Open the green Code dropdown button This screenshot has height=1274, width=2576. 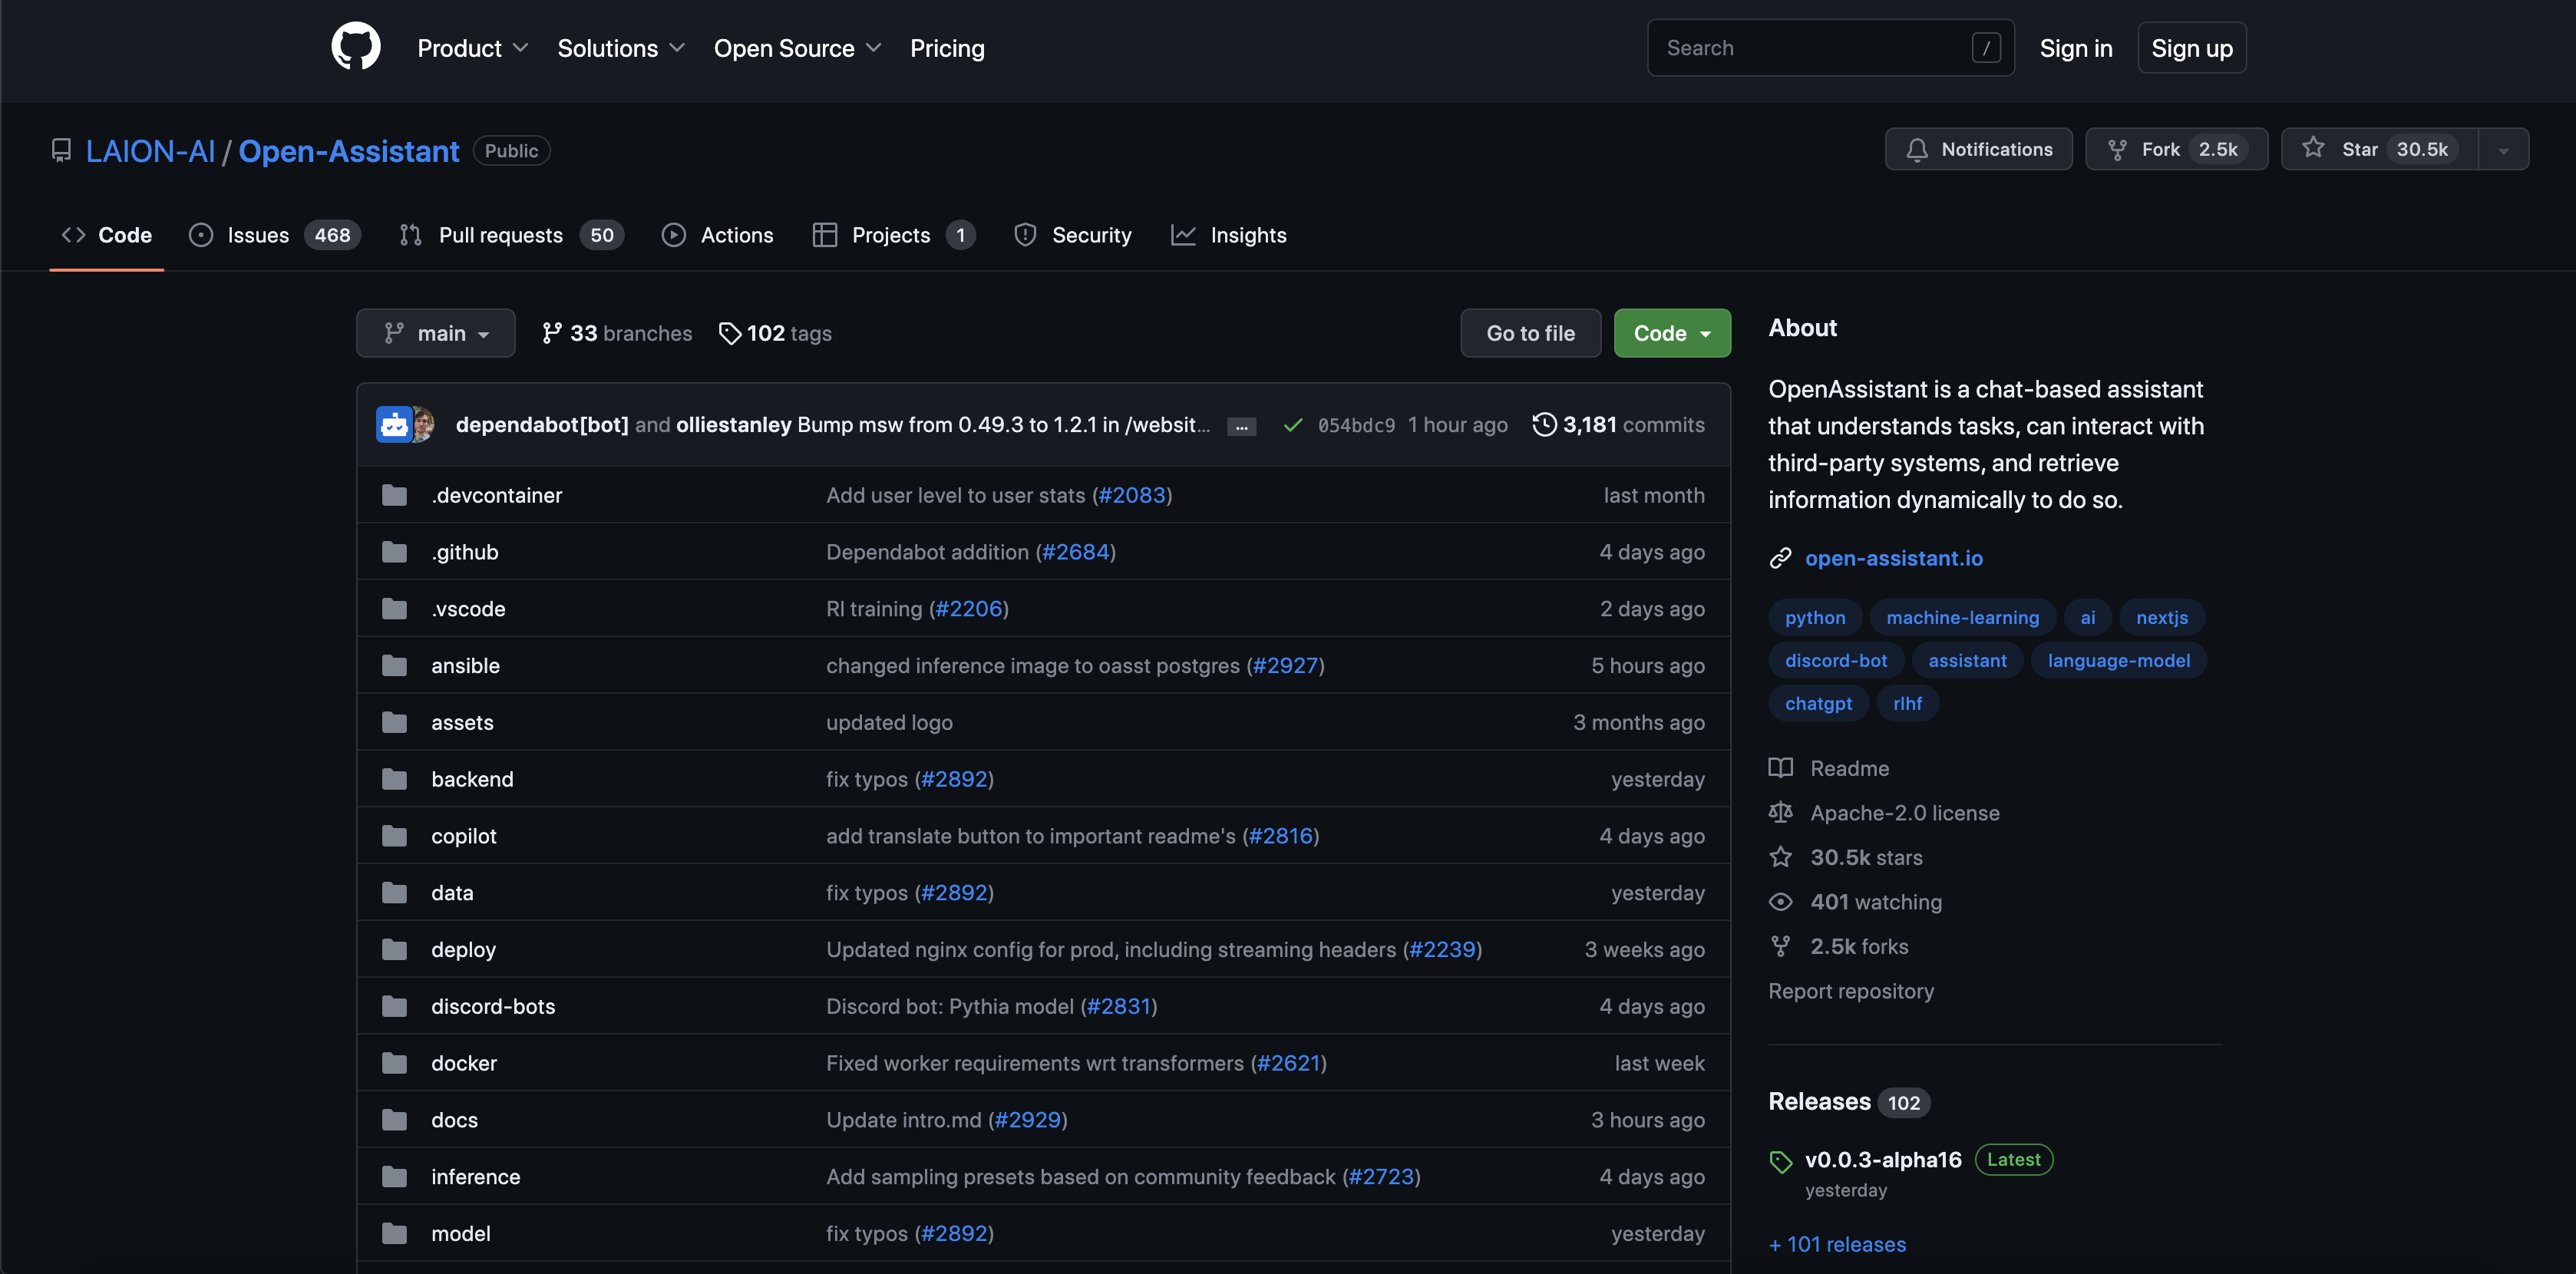(x=1672, y=333)
